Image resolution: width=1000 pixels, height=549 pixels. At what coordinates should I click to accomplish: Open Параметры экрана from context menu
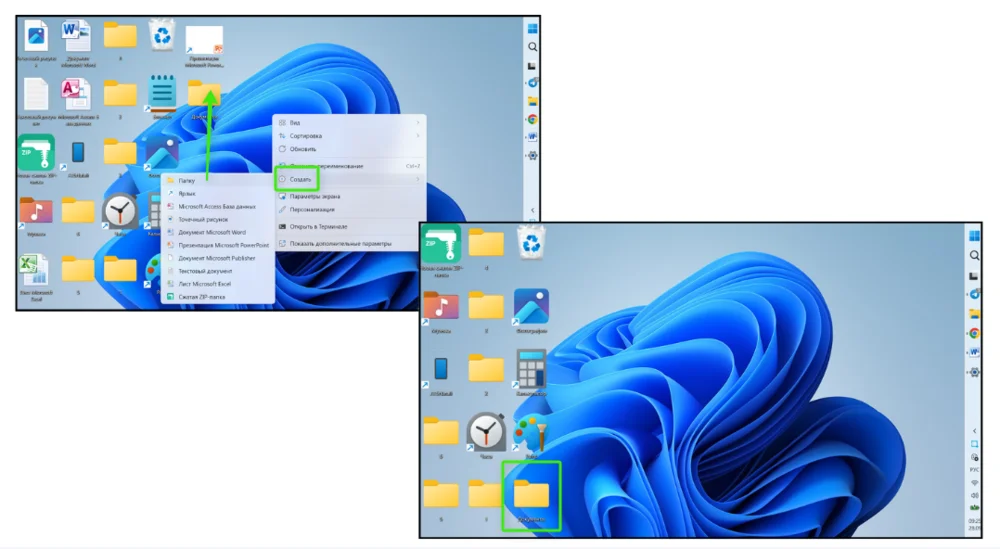coord(349,196)
